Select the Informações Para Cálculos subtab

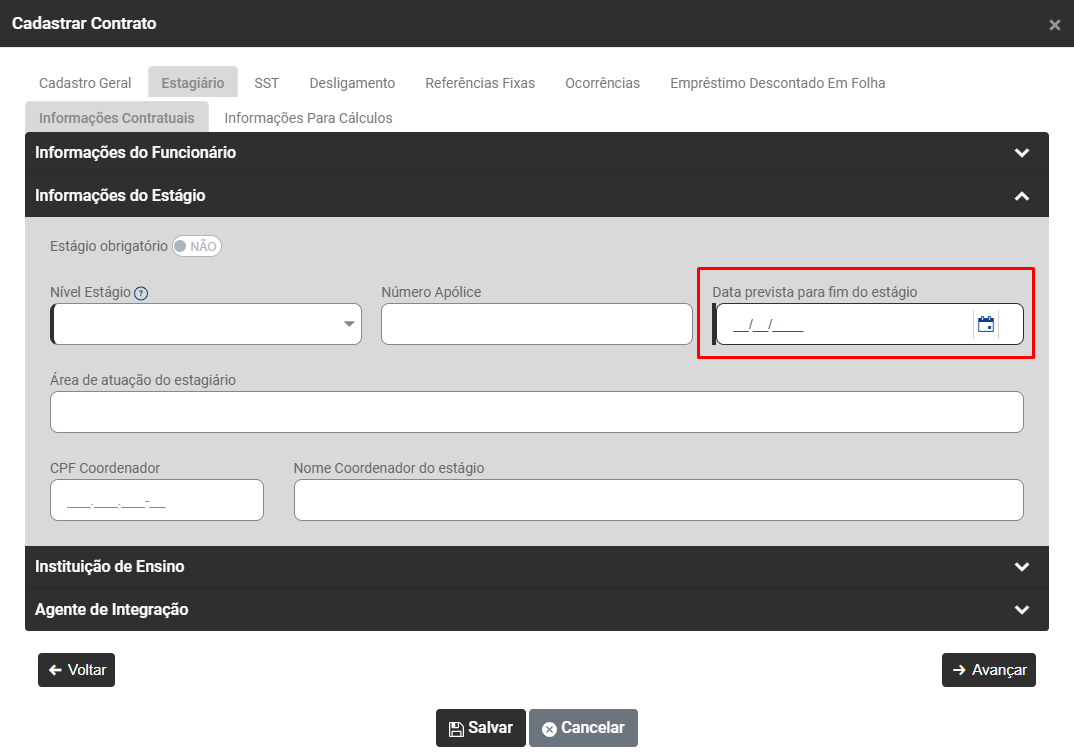point(308,118)
